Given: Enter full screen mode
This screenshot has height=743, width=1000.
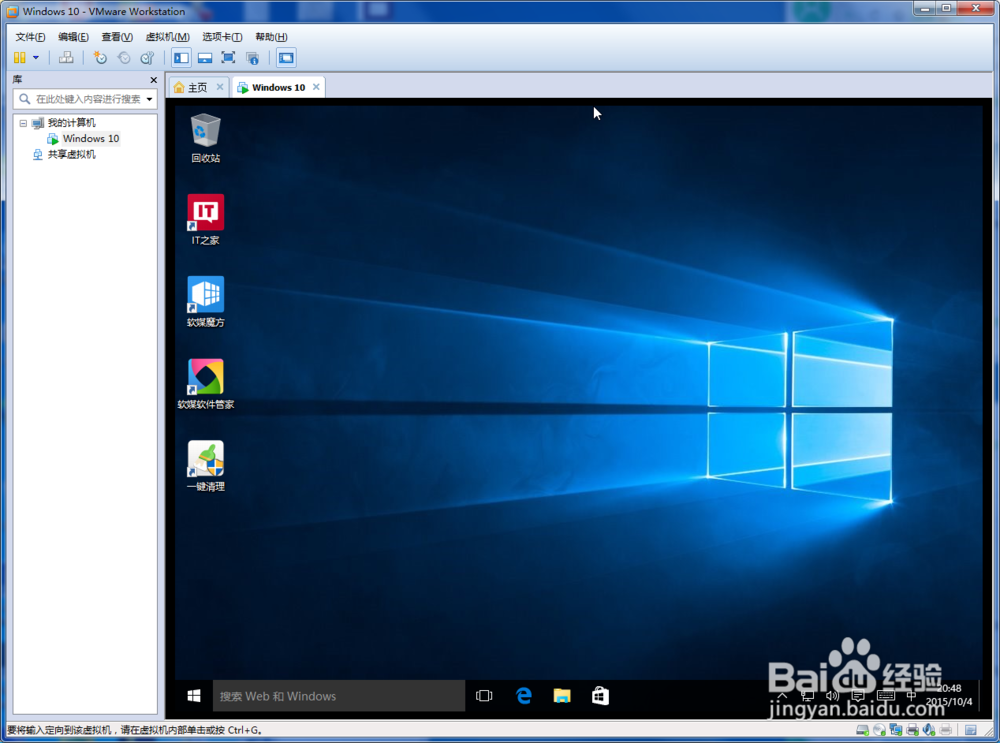Looking at the screenshot, I should [x=228, y=58].
